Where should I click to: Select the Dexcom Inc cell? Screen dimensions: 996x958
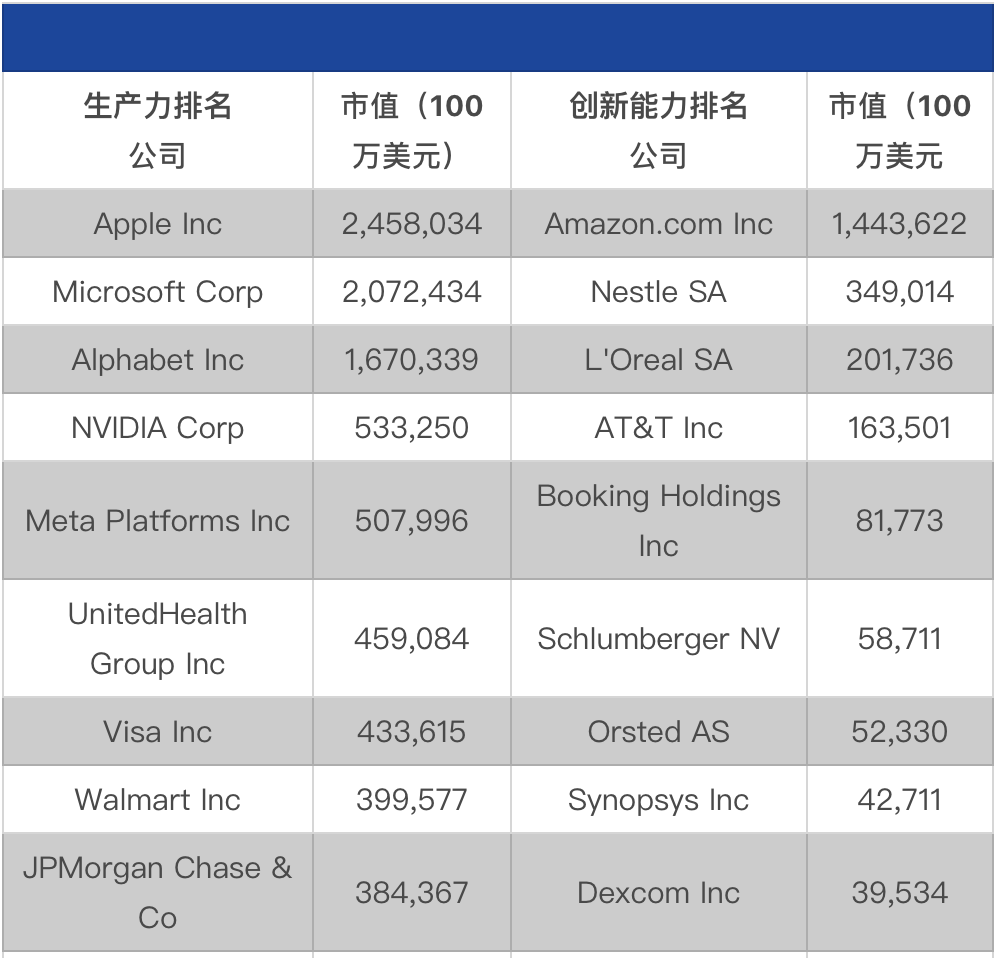coord(659,892)
